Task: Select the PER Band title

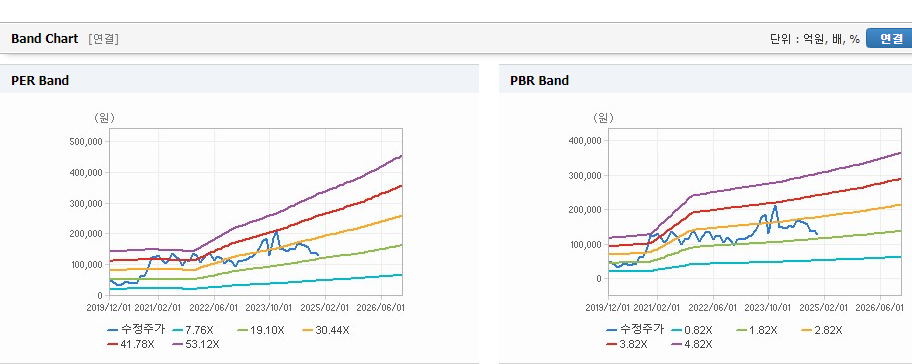Action: (x=40, y=80)
